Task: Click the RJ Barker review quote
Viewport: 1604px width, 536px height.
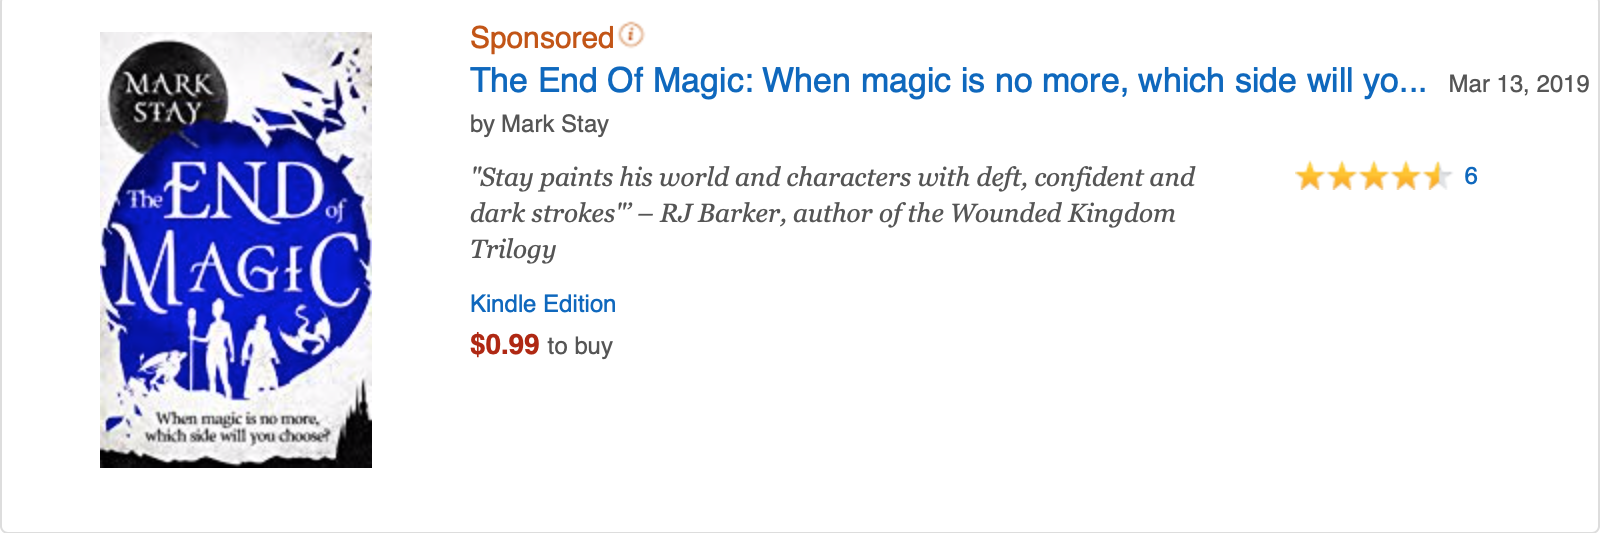Action: point(832,213)
